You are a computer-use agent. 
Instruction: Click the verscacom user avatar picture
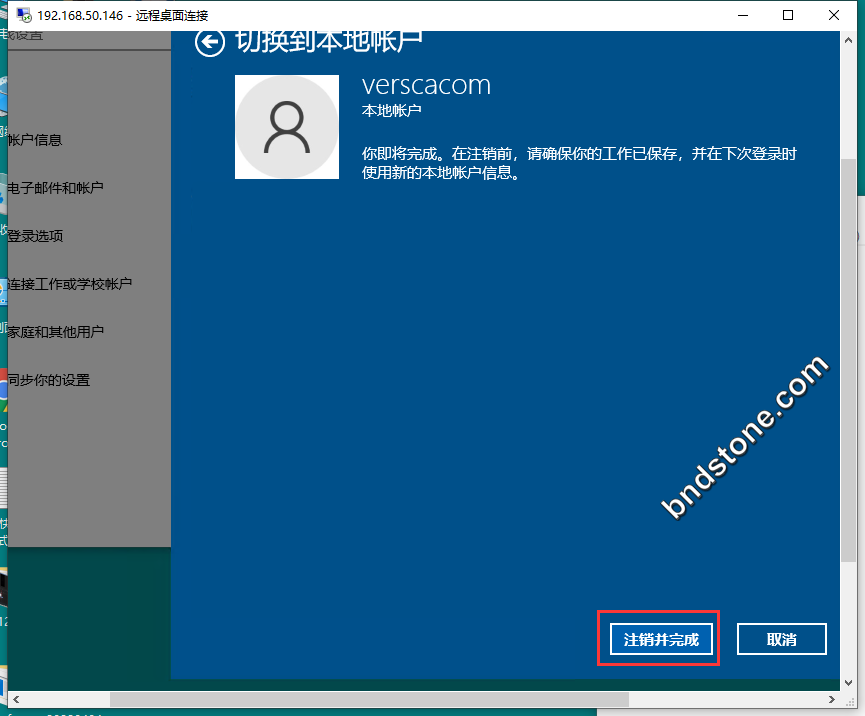pyautogui.click(x=287, y=127)
